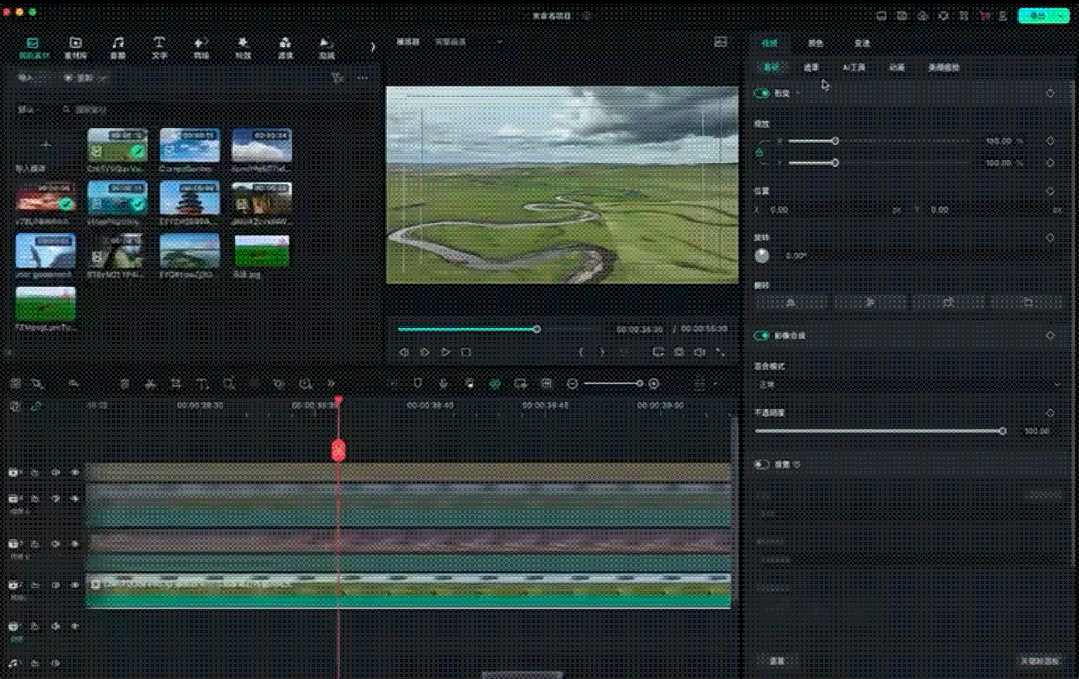Zoom in timeline with plus icon
This screenshot has width=1079, height=679.
pyautogui.click(x=654, y=384)
